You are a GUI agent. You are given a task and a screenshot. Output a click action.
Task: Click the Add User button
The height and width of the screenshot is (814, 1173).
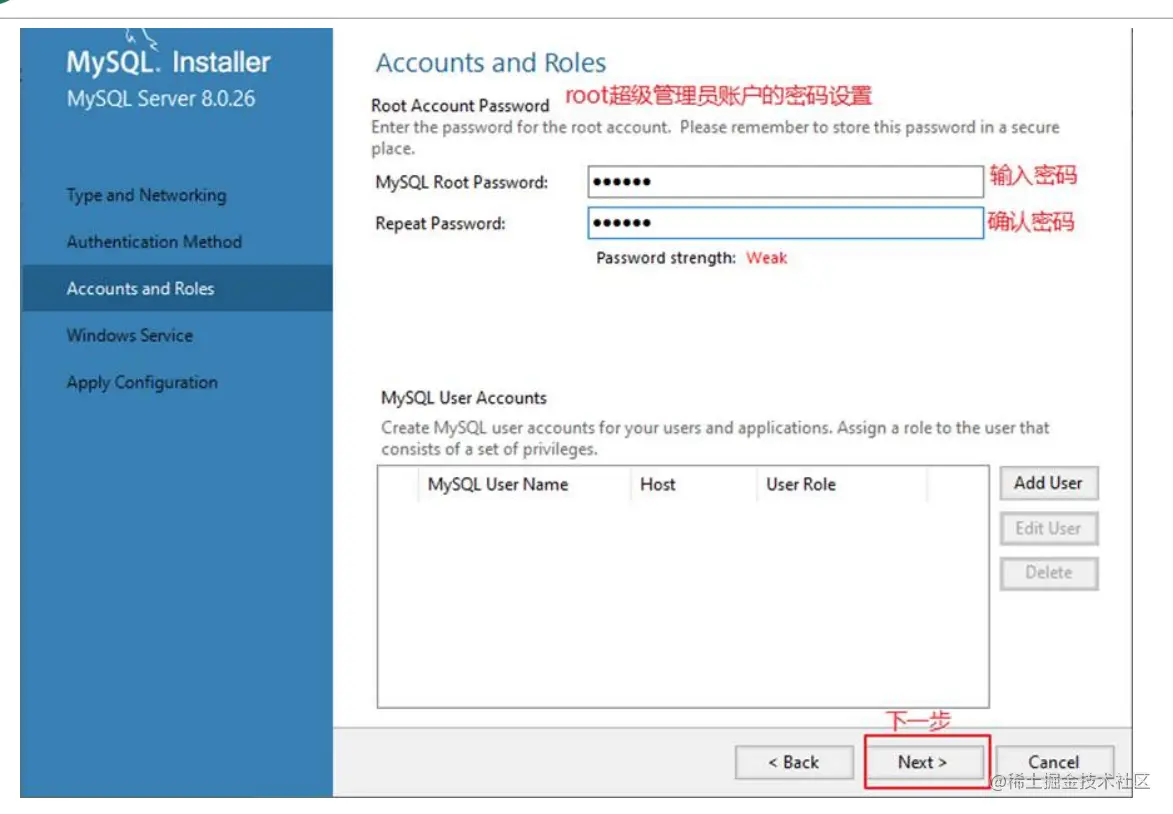(1048, 483)
